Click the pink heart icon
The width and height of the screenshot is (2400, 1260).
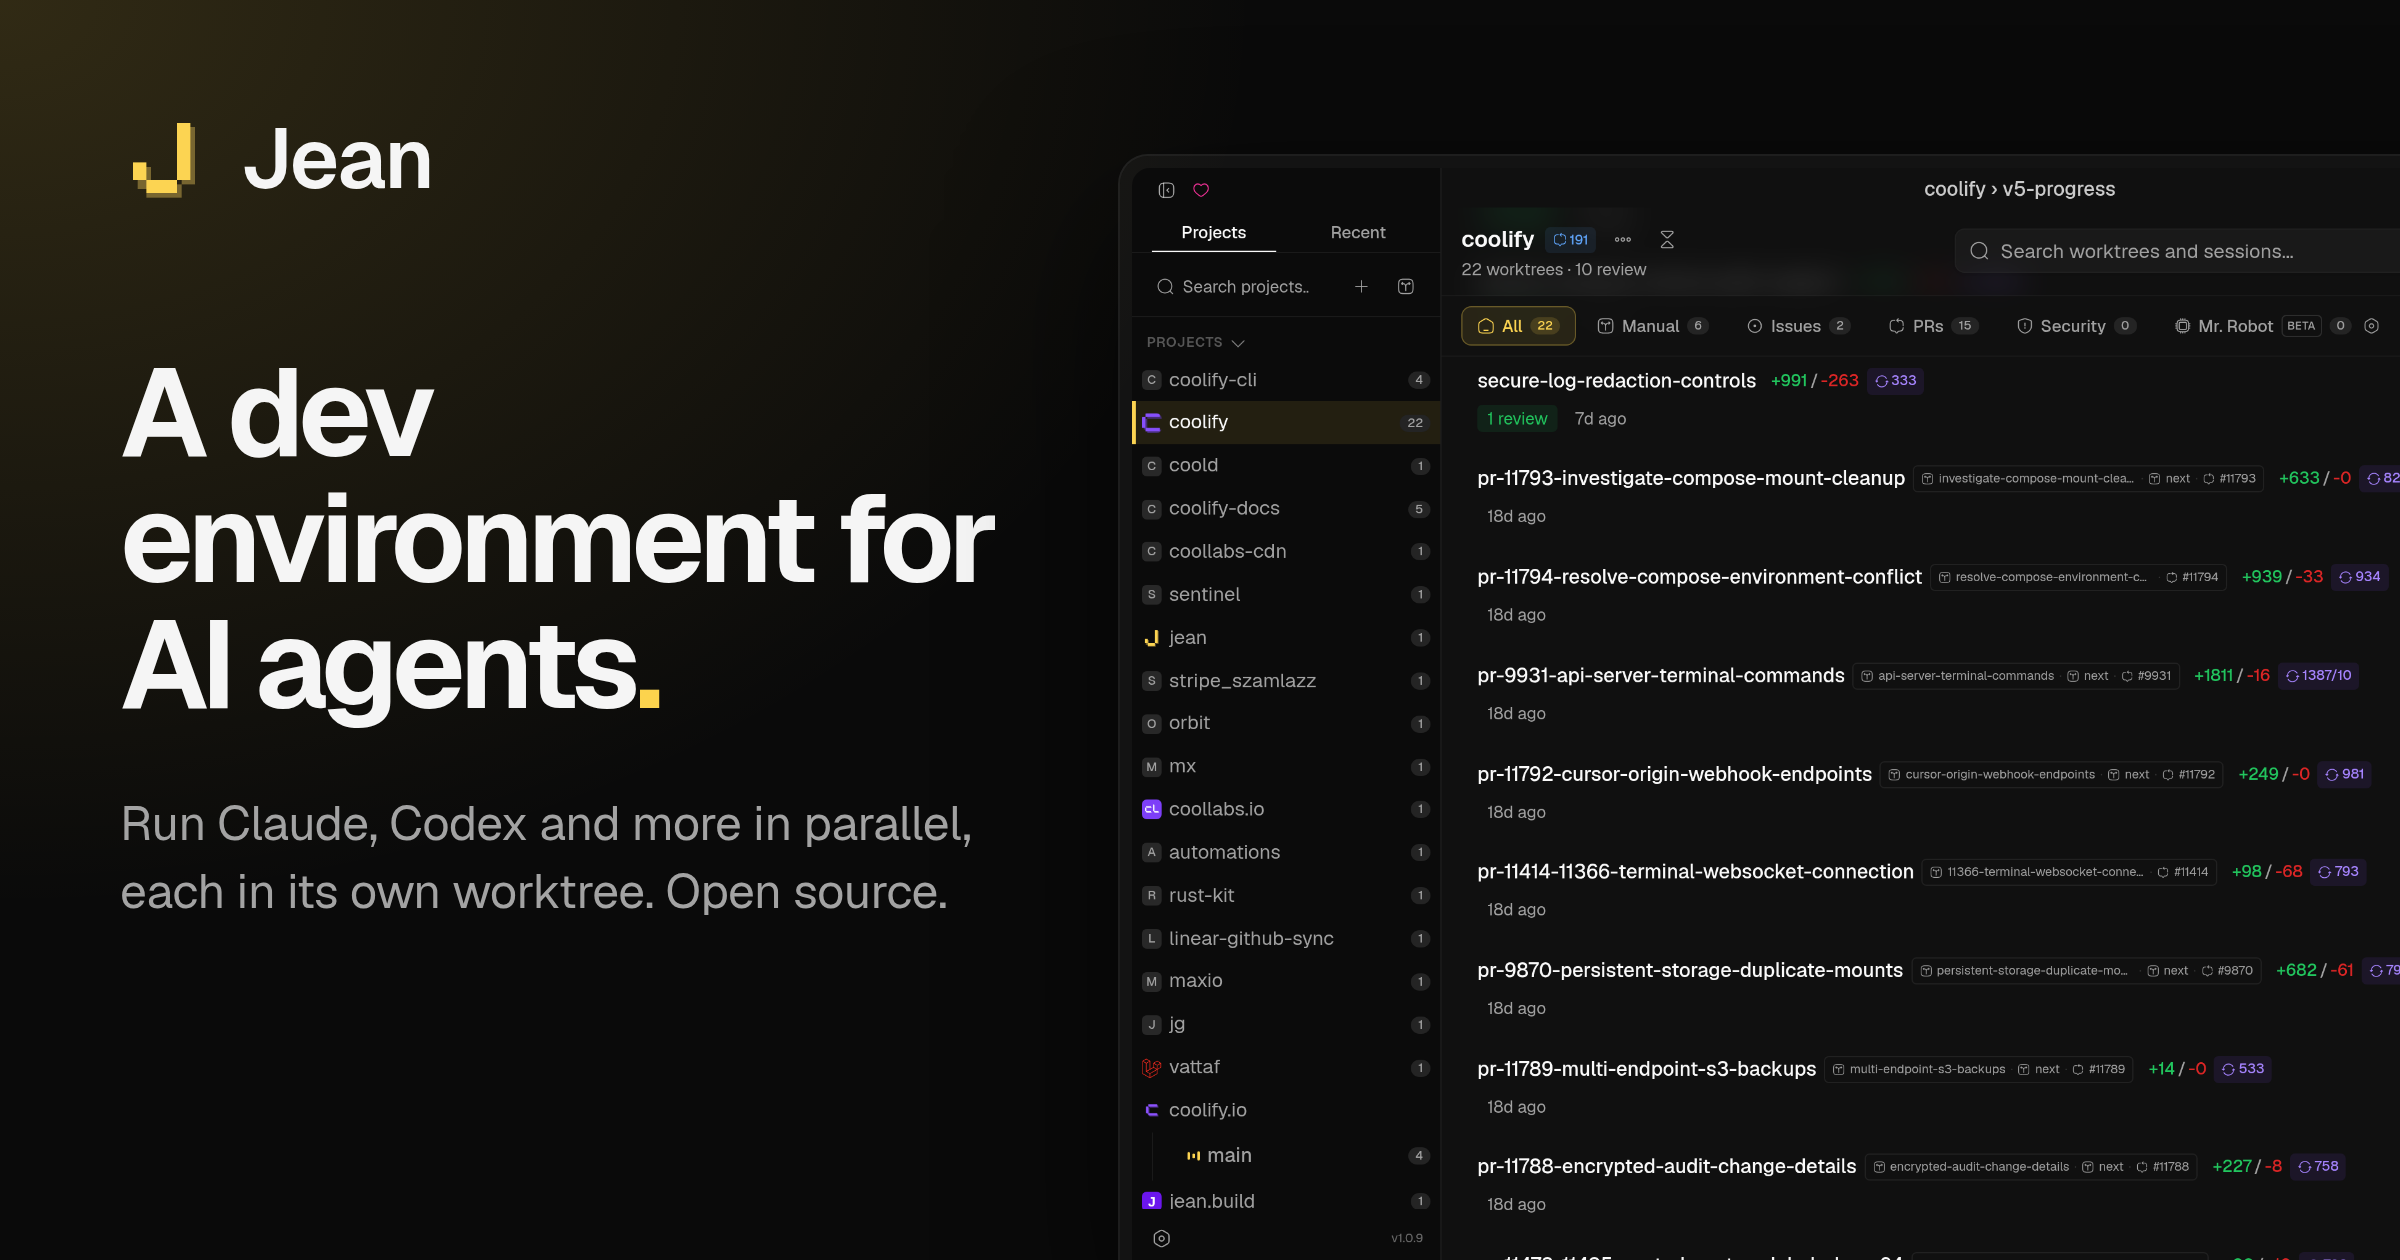tap(1201, 190)
